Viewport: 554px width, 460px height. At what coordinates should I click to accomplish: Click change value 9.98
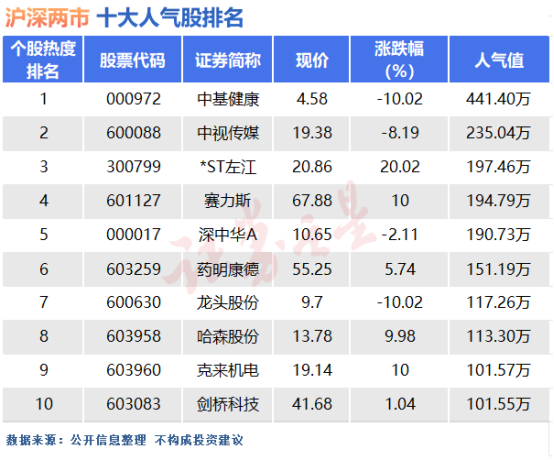pyautogui.click(x=400, y=336)
